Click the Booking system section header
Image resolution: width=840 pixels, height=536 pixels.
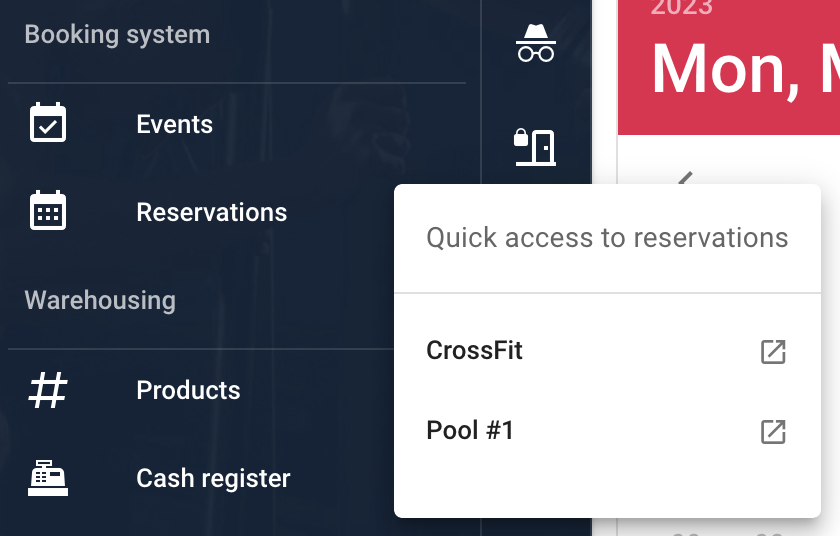[x=117, y=35]
